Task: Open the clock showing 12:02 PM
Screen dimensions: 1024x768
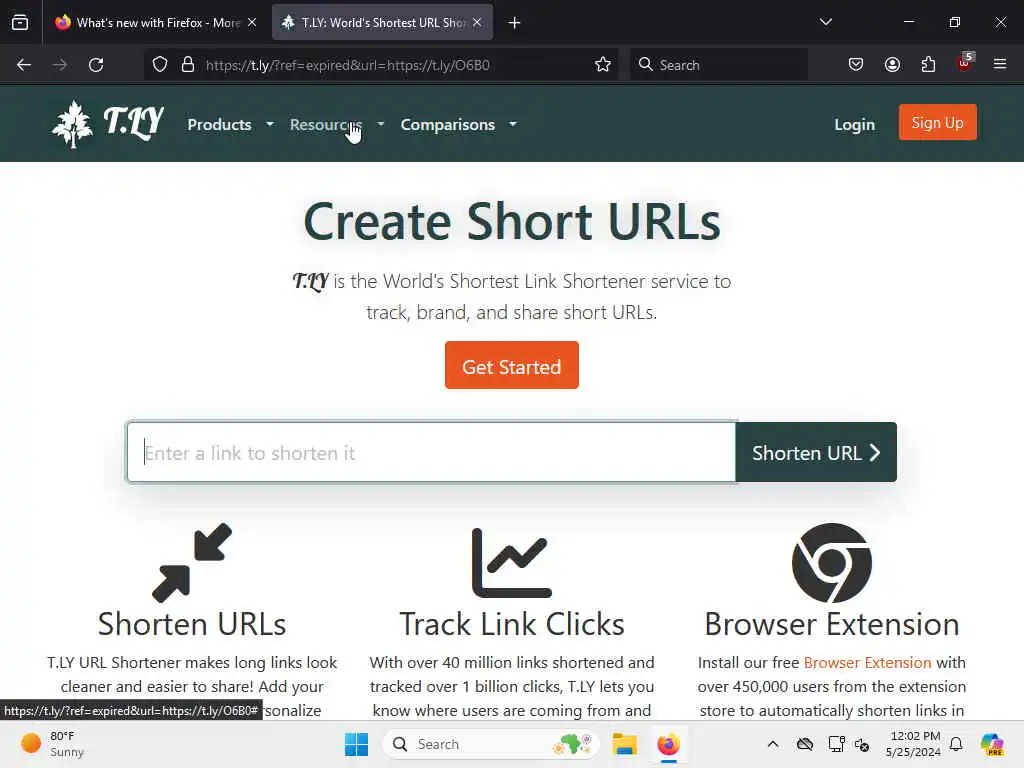Action: point(913,744)
